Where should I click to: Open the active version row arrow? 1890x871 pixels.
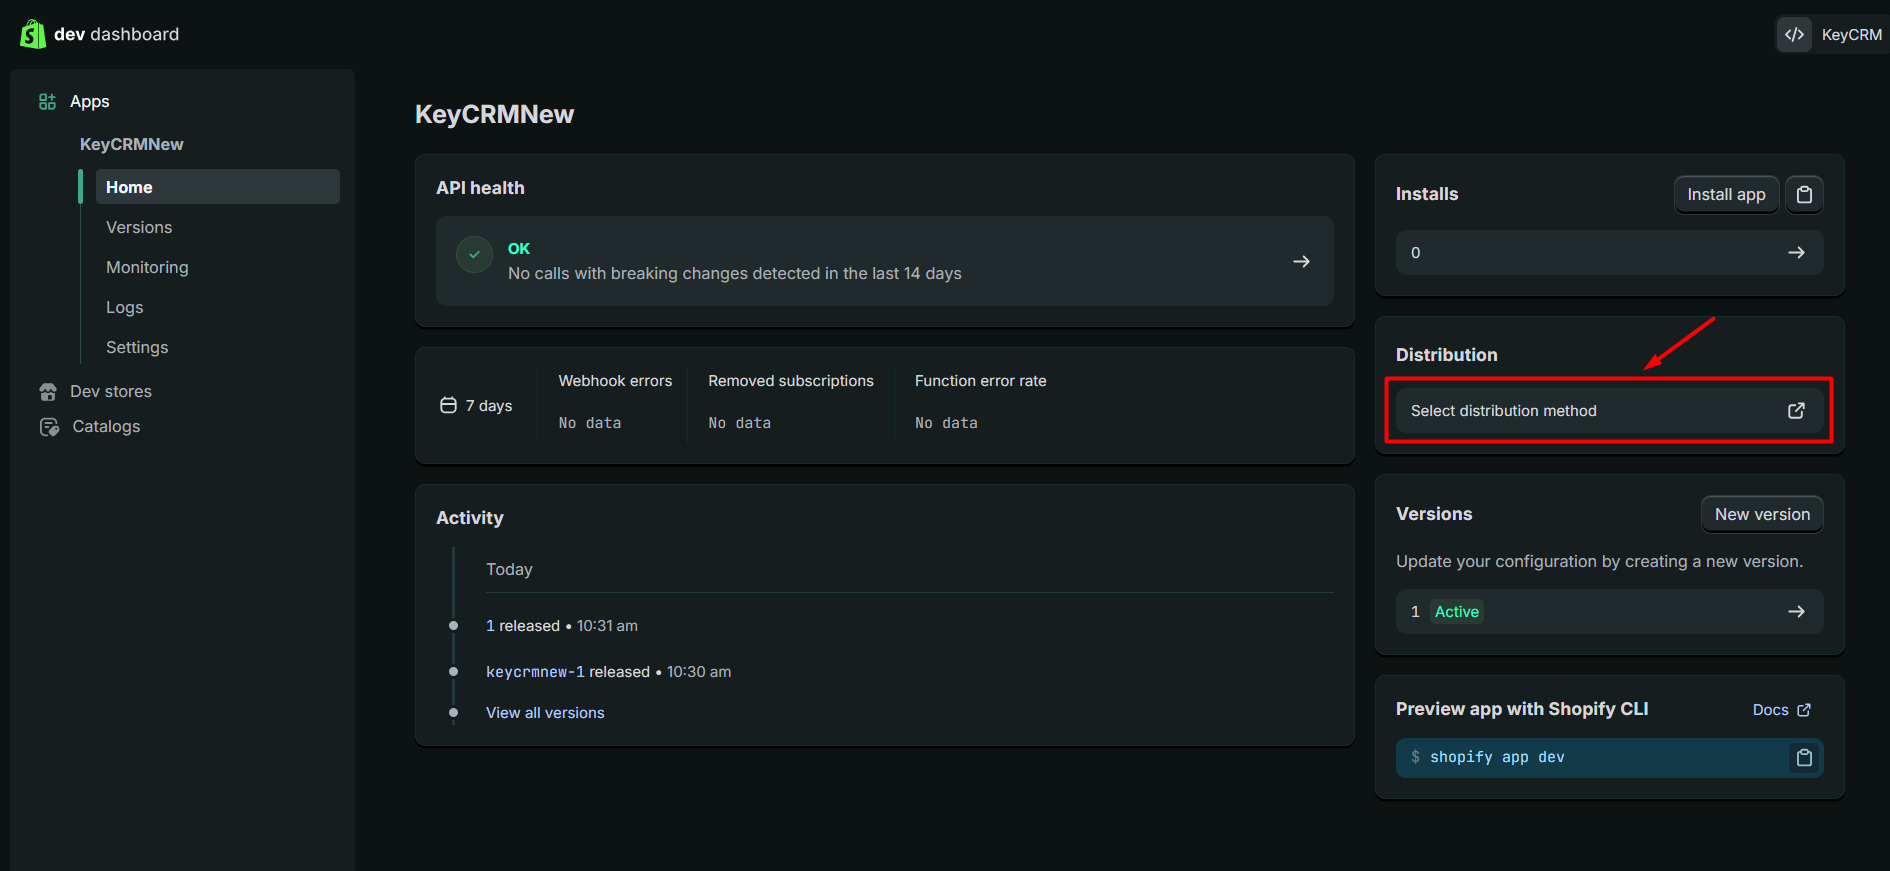pyautogui.click(x=1796, y=612)
